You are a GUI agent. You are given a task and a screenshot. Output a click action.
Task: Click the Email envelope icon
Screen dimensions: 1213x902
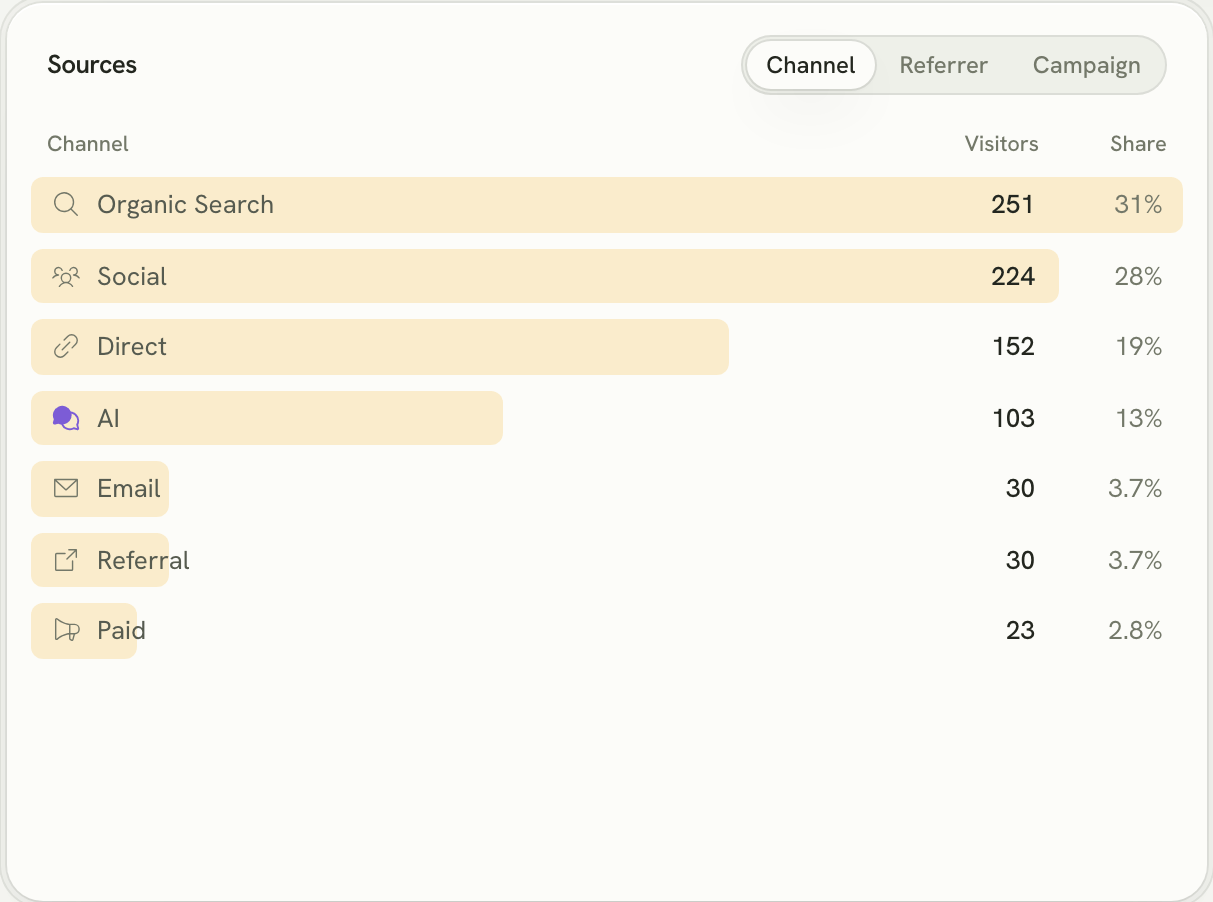[66, 489]
